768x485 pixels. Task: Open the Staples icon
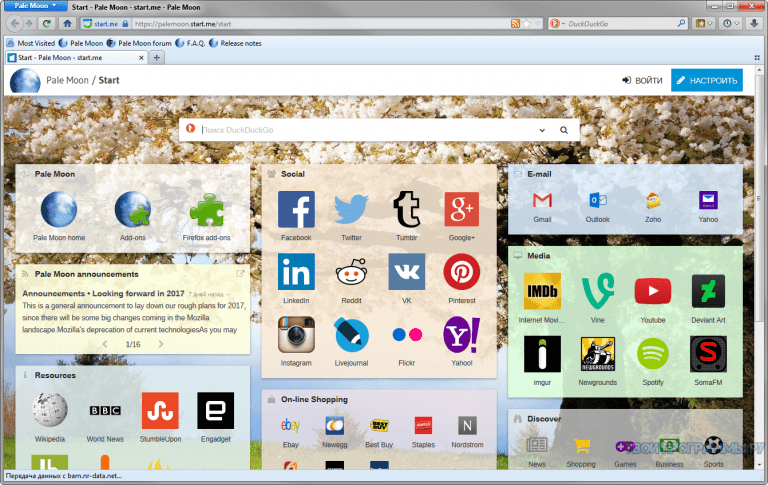coord(423,425)
